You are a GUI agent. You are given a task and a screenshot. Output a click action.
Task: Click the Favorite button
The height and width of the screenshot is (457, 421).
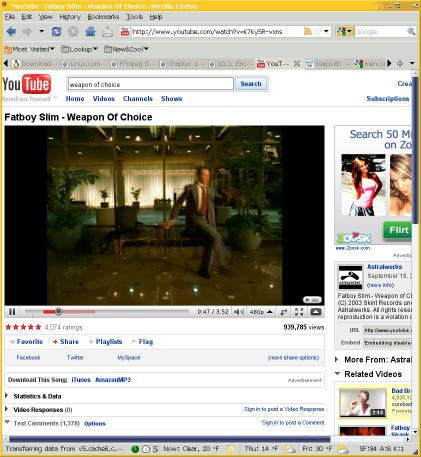click(x=26, y=342)
